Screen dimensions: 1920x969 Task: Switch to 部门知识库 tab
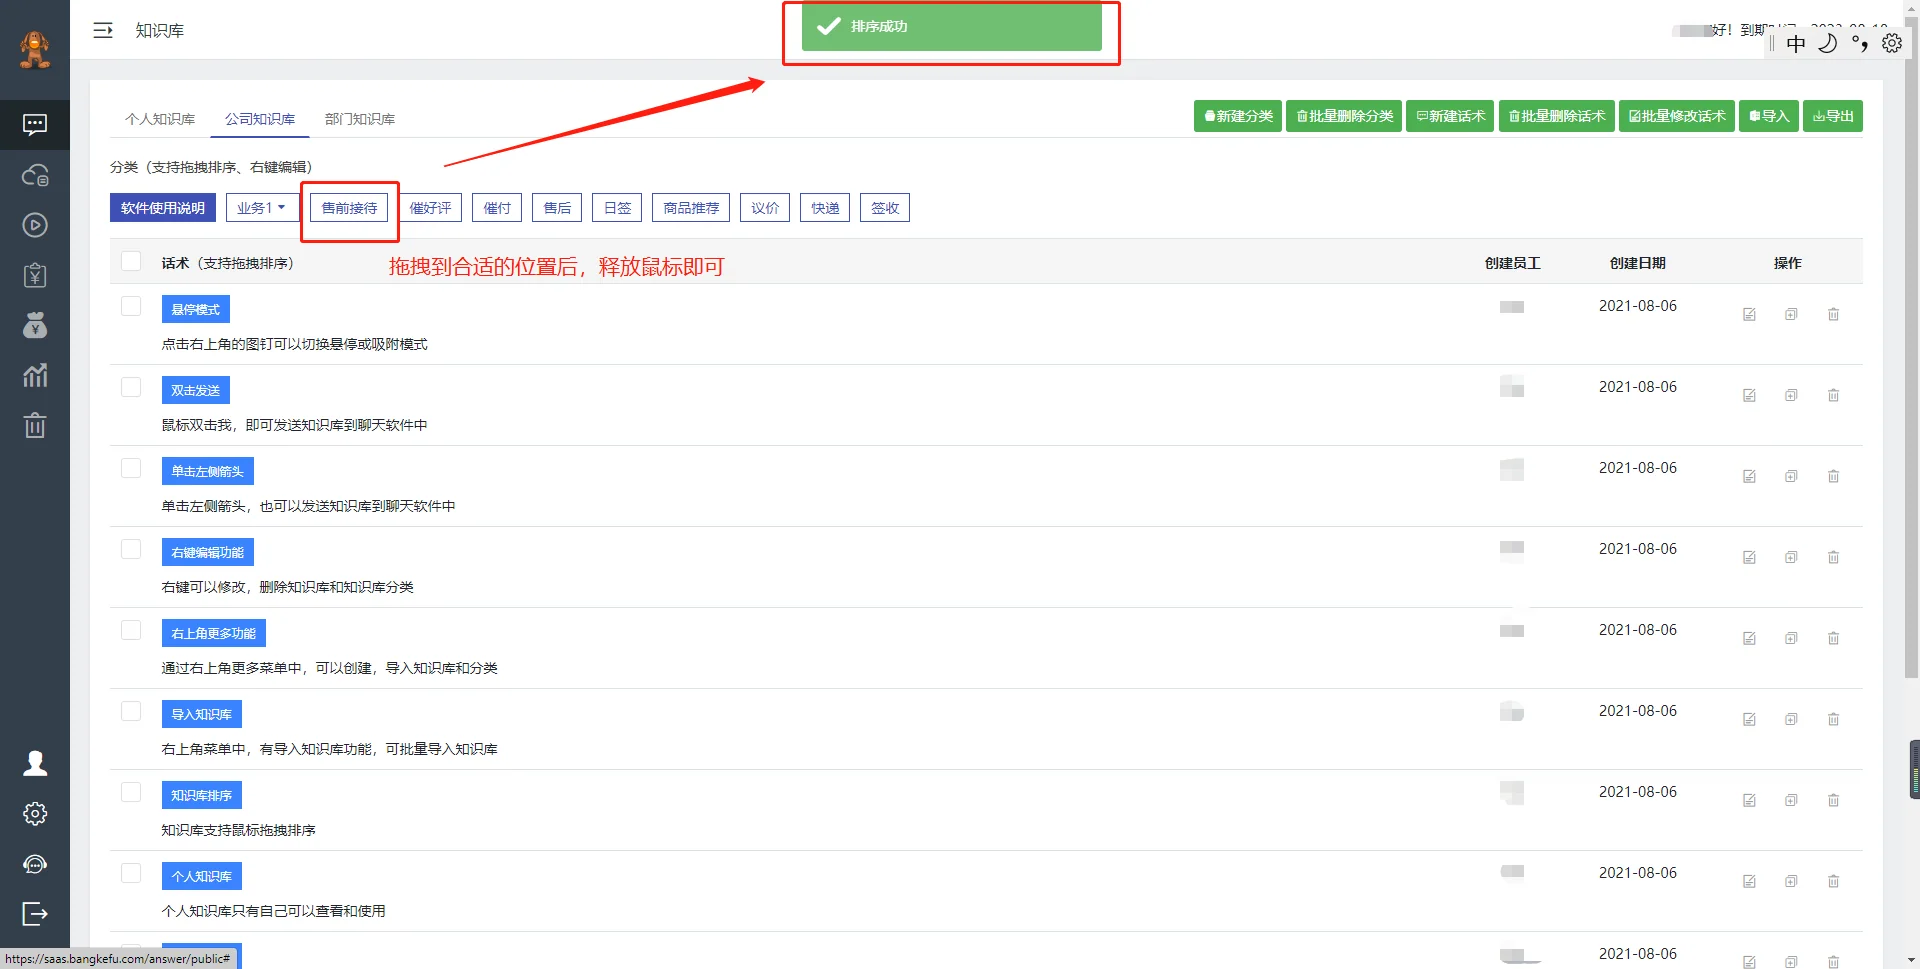click(360, 119)
